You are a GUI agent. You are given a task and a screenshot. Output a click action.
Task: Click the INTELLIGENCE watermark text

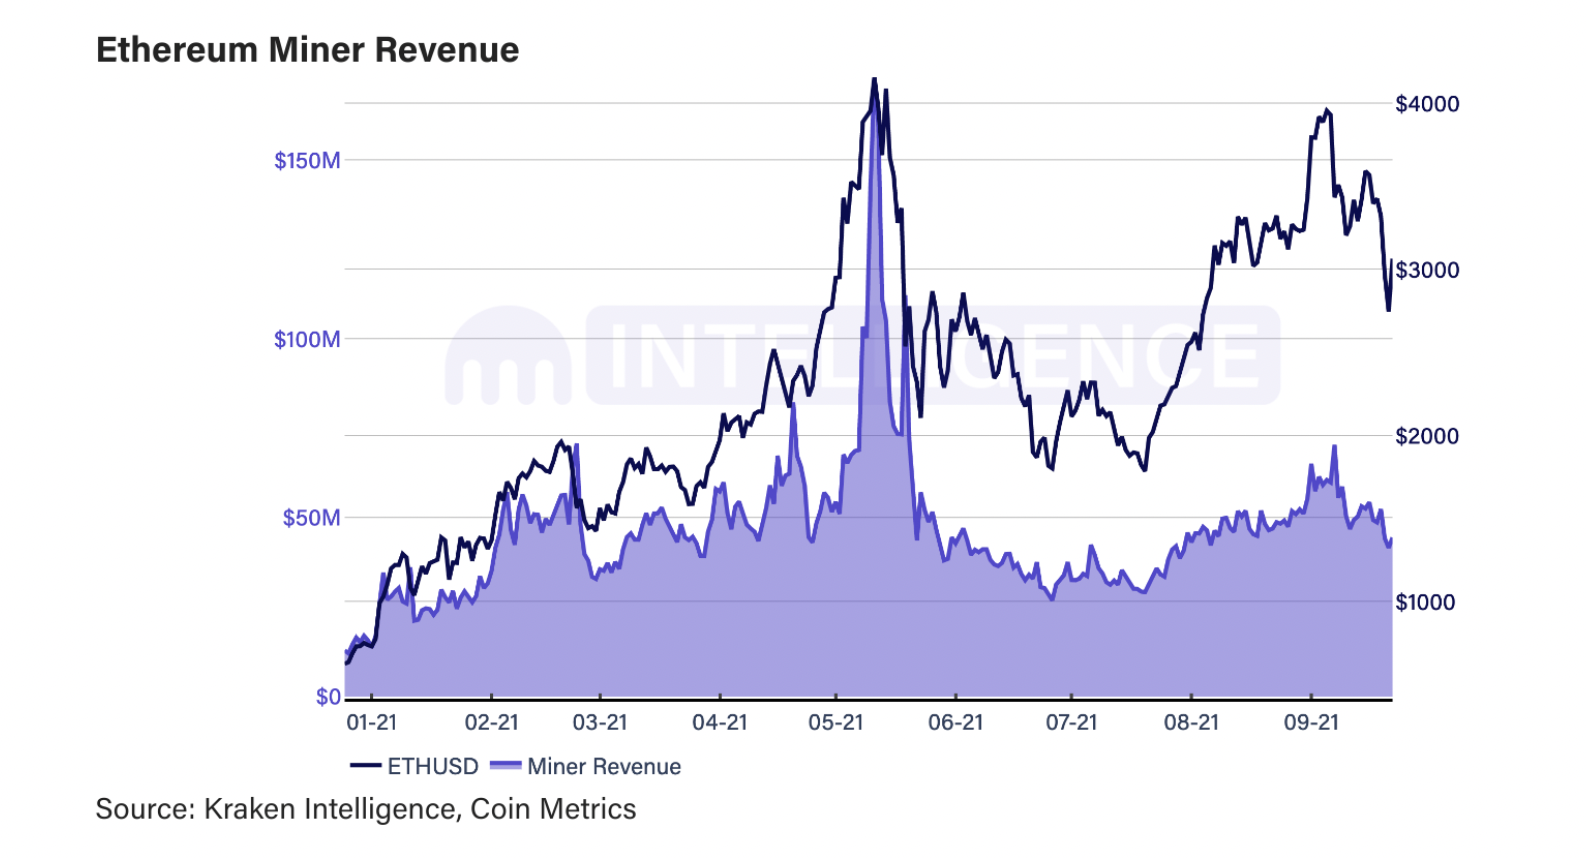[x=933, y=355]
